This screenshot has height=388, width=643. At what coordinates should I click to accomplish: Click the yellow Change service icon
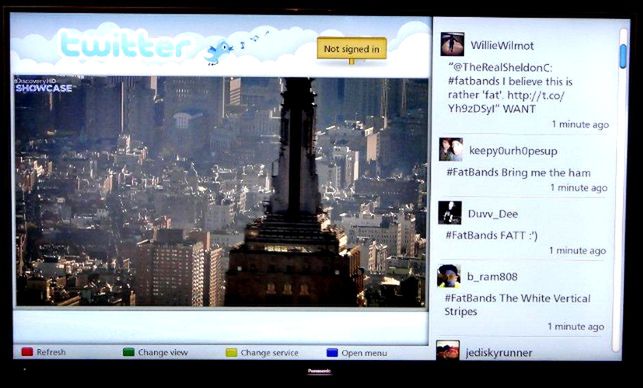231,353
